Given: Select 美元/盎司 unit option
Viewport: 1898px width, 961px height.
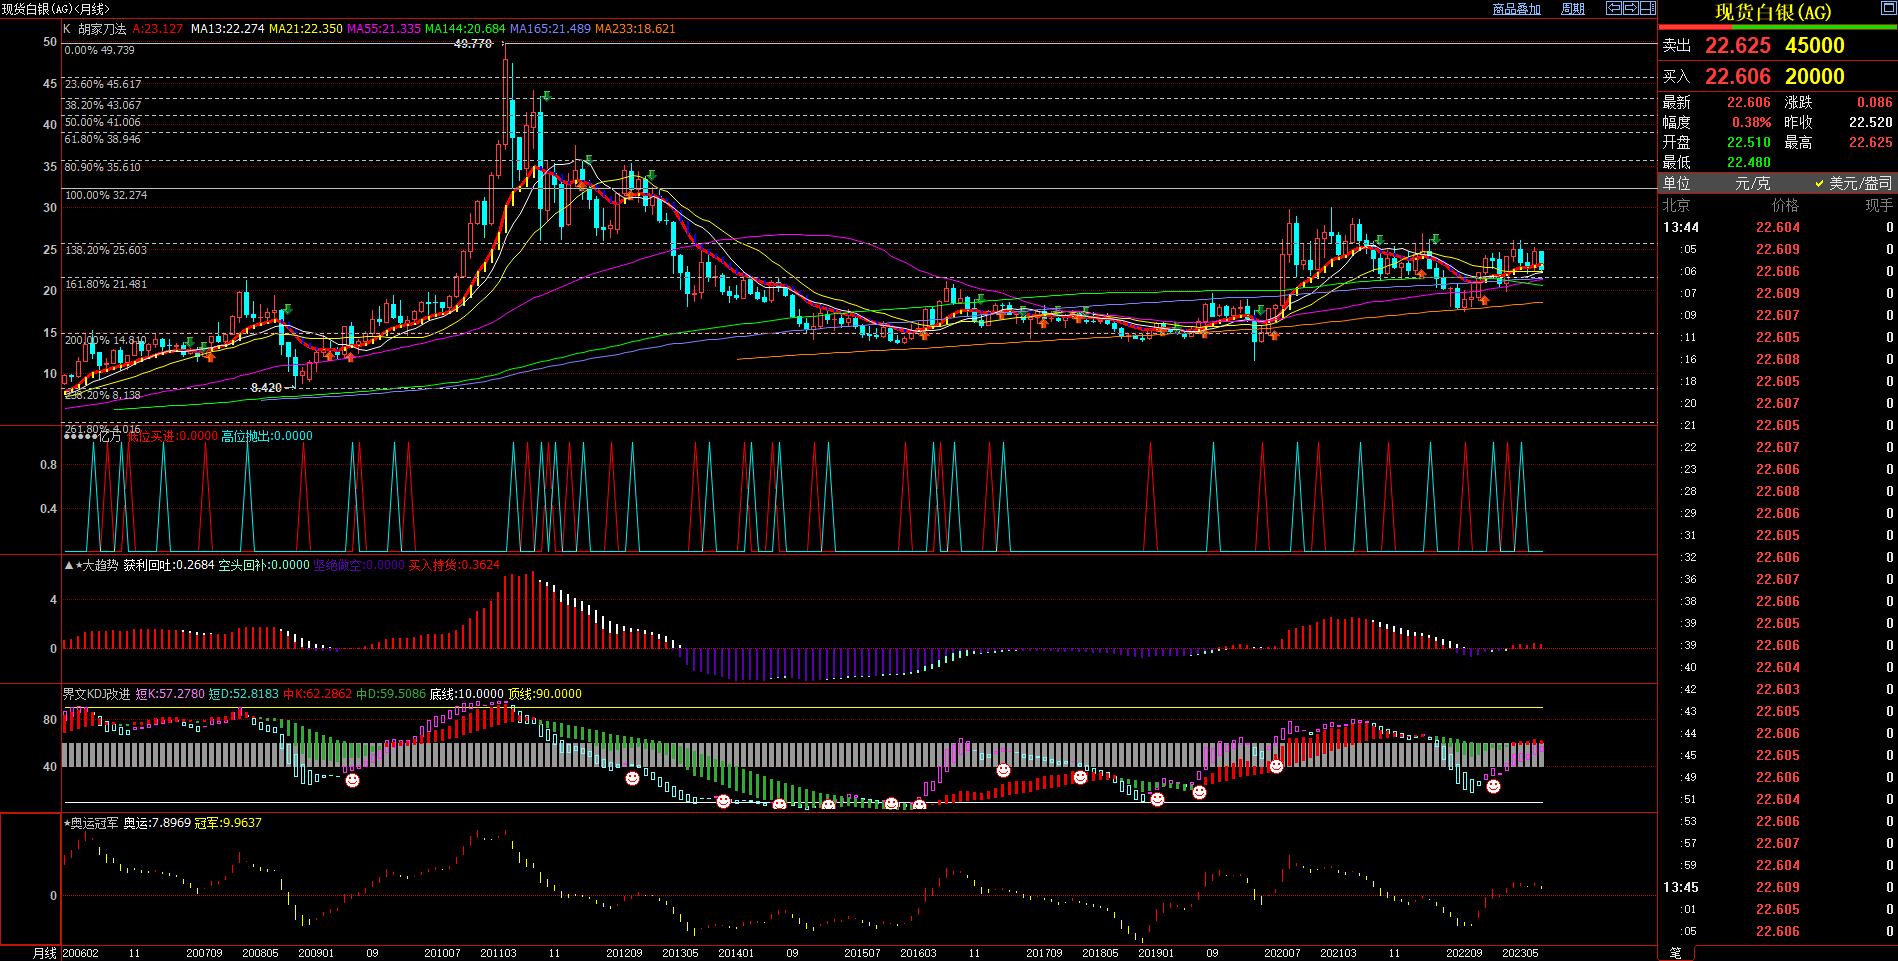Looking at the screenshot, I should point(1853,183).
